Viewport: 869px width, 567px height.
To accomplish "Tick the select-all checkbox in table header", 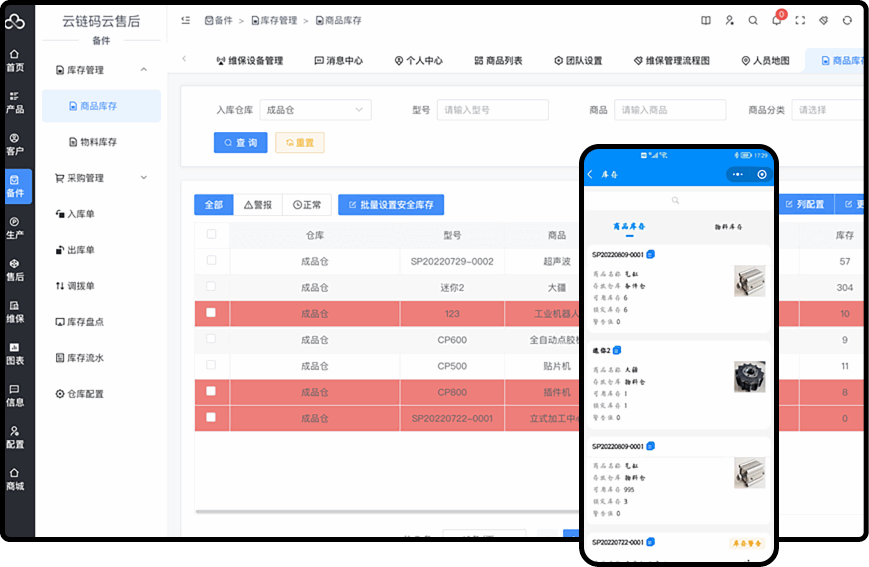I will (211, 235).
